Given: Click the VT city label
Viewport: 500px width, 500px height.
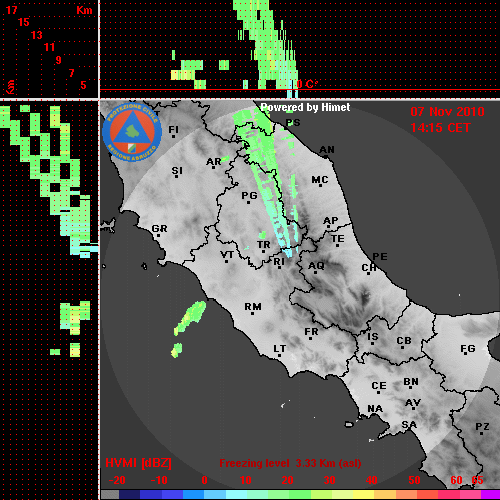Looking at the screenshot, I should (227, 255).
